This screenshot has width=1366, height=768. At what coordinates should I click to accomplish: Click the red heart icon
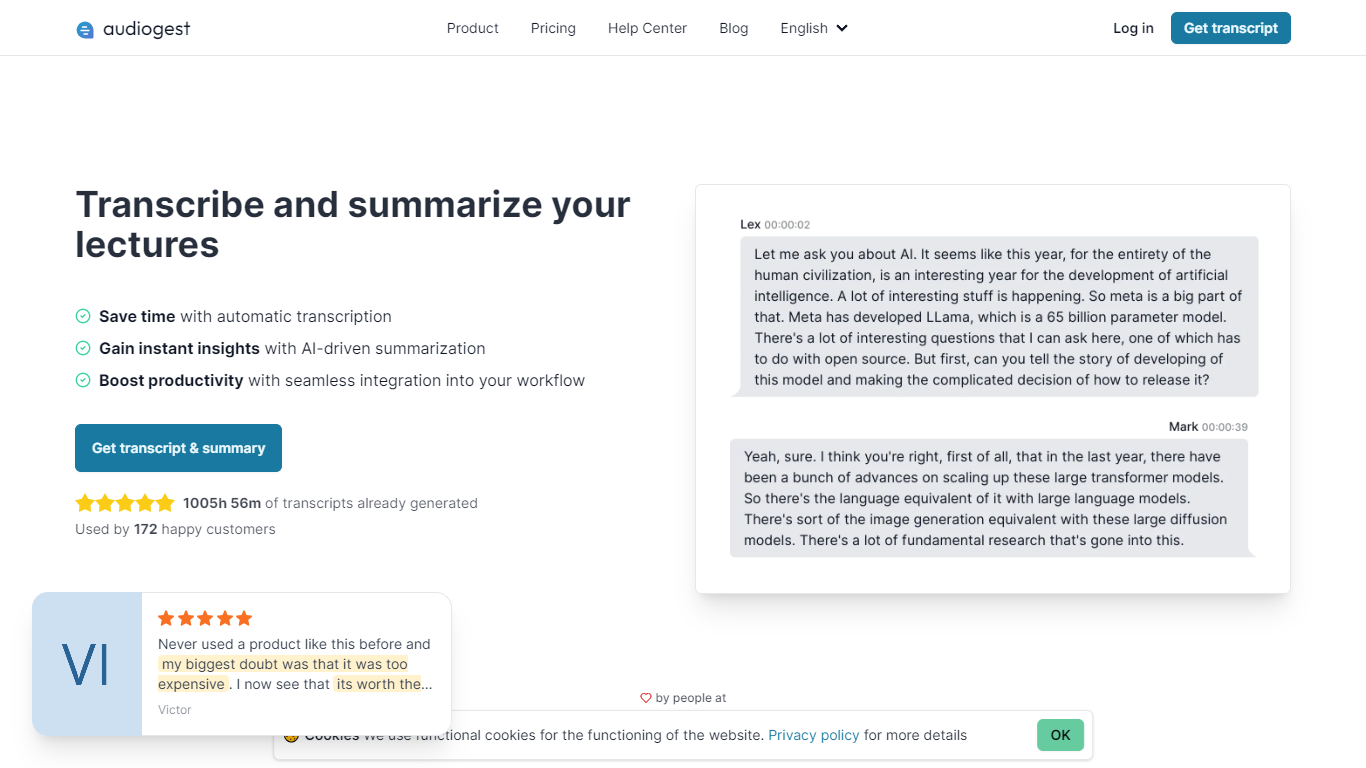(x=646, y=698)
